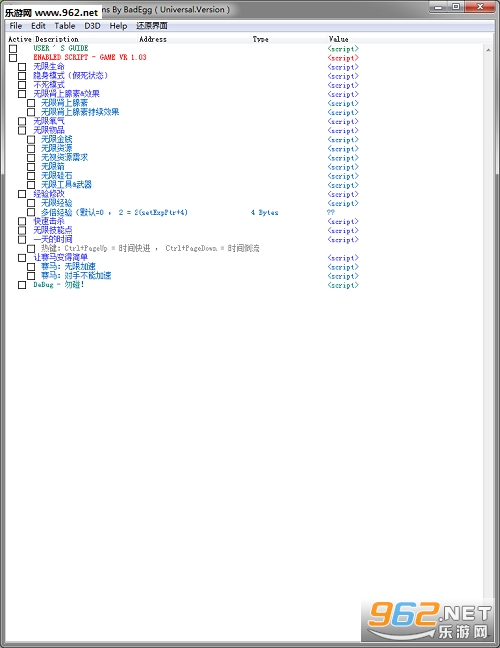Screen dimensions: 500x648
Task: Tick the 赛马: 无限加速 checkbox
Action: [31, 267]
